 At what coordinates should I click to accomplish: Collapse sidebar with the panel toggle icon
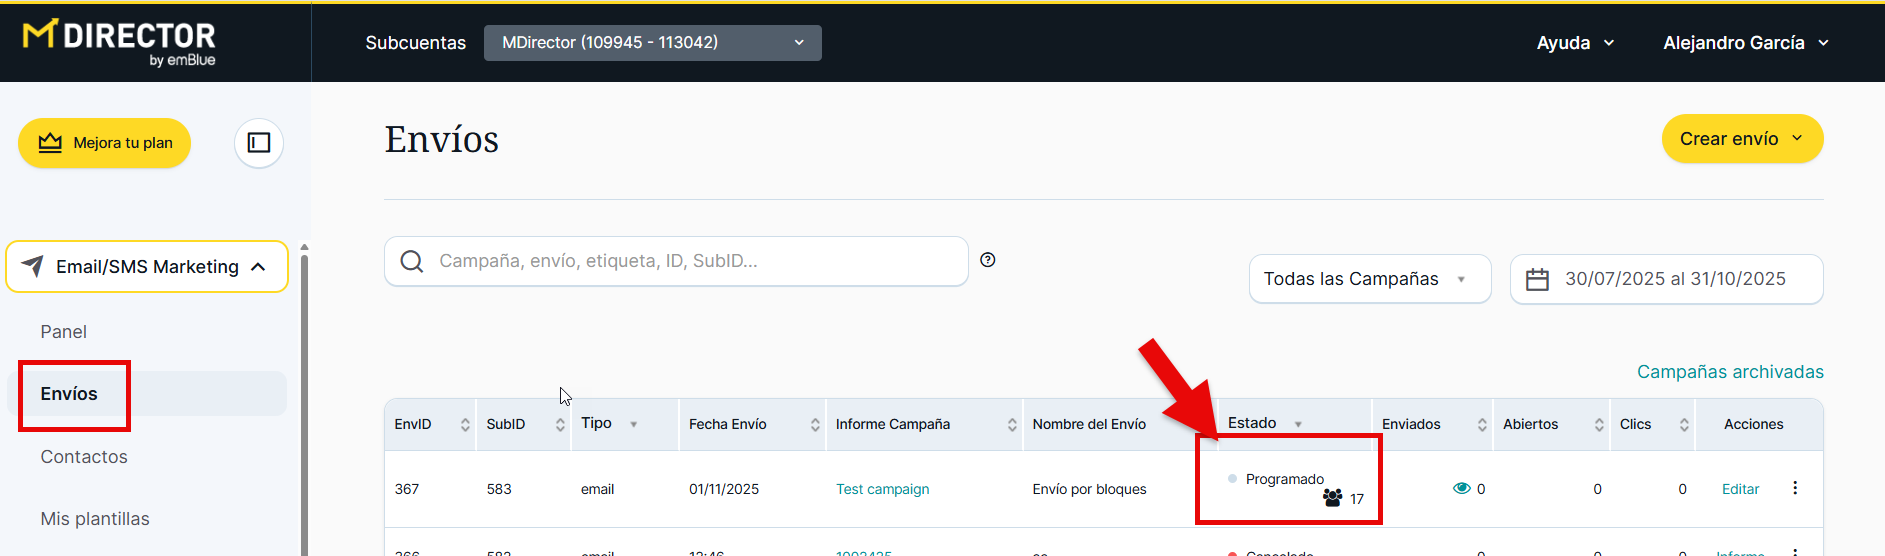point(259,143)
